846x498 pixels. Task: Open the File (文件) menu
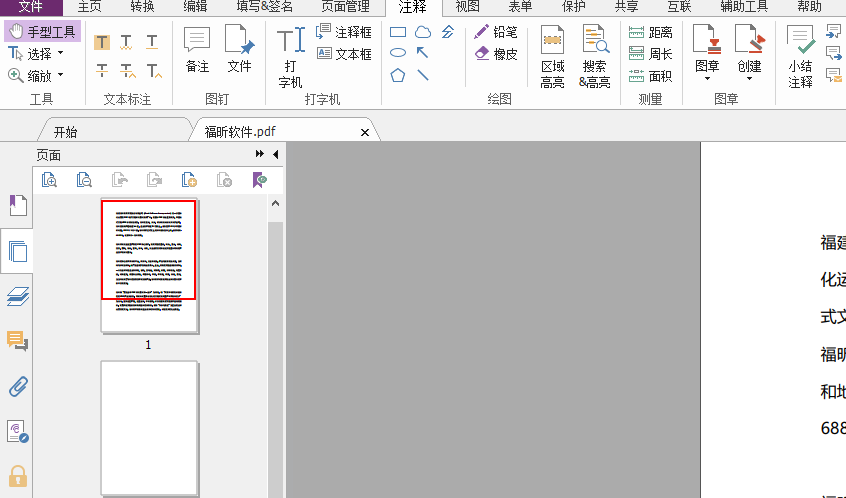[x=31, y=7]
